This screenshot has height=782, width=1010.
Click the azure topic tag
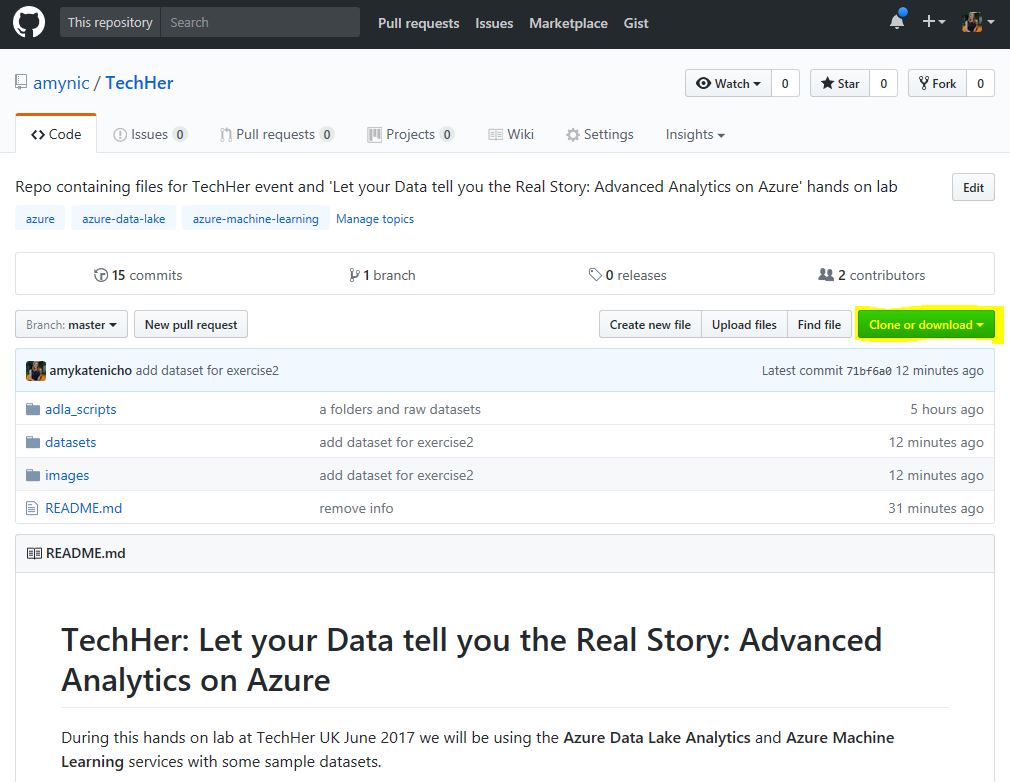40,218
